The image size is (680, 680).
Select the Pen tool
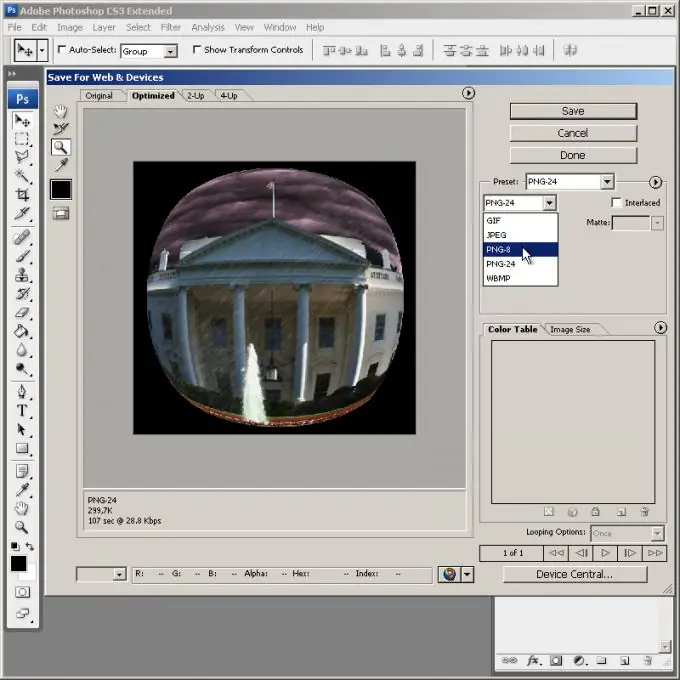(22, 392)
